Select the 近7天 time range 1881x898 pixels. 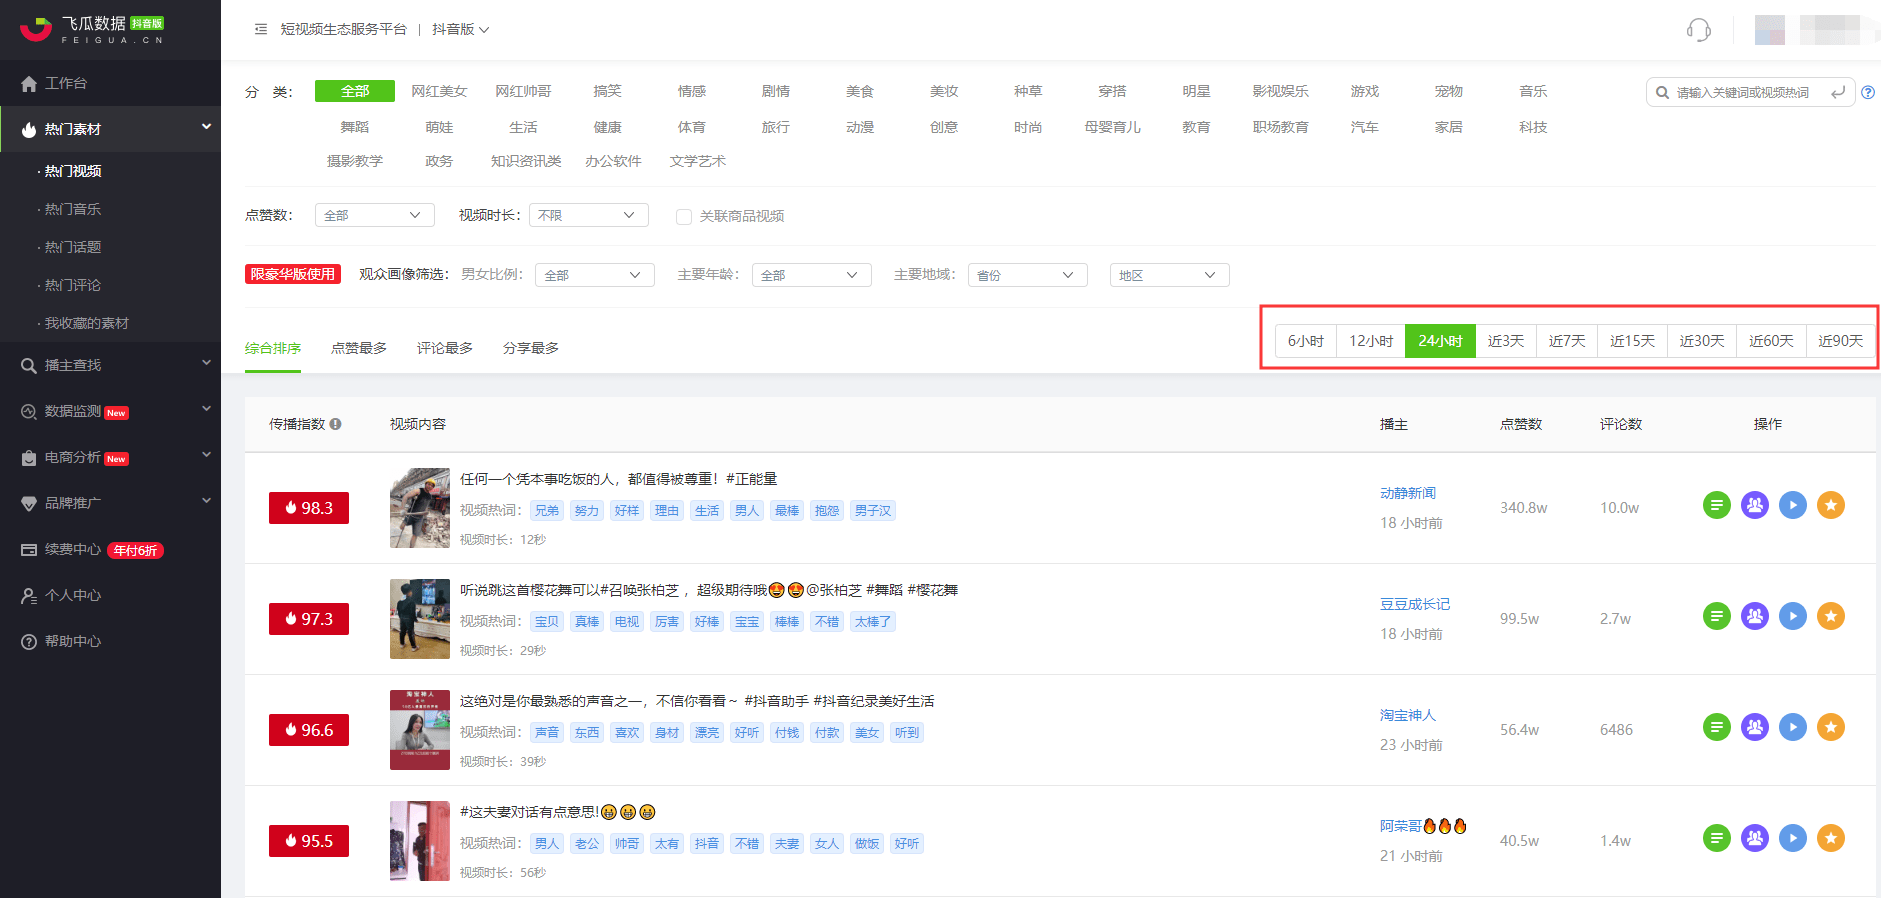pos(1567,341)
